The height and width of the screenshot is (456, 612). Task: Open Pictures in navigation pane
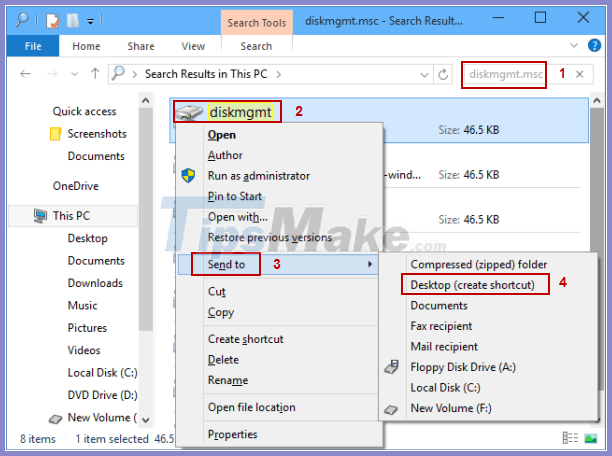tap(87, 328)
